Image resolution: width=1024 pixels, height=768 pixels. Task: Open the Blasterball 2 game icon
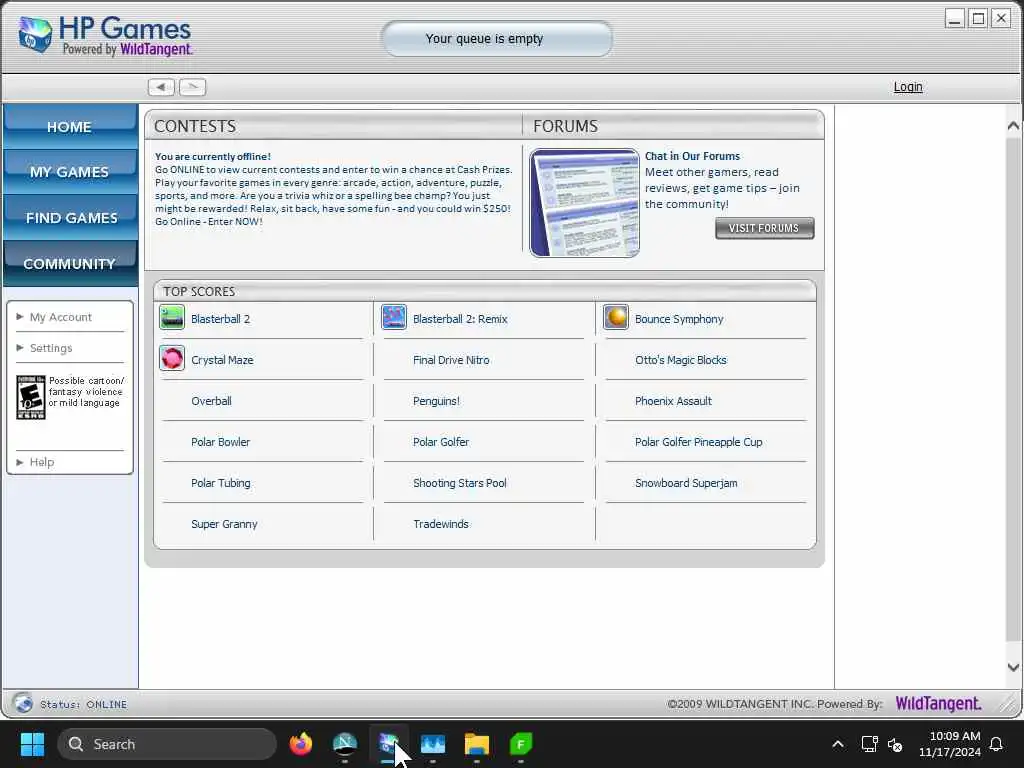(172, 318)
